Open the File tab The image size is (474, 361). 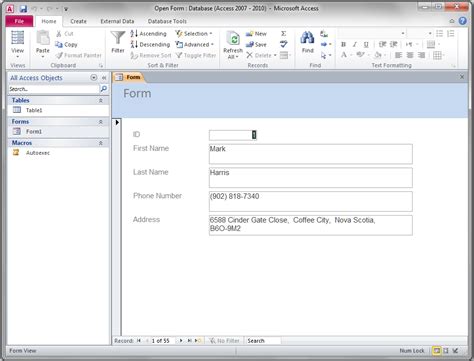(19, 21)
